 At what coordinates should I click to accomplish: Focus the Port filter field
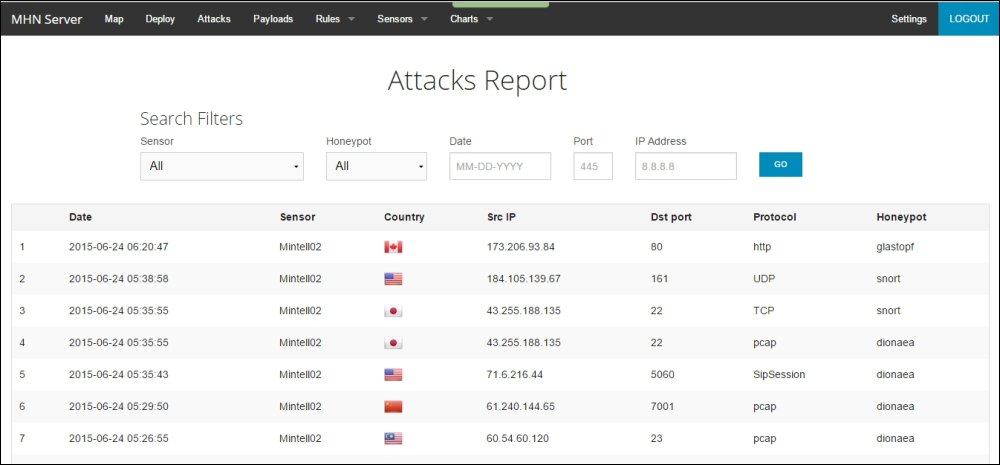click(x=593, y=166)
